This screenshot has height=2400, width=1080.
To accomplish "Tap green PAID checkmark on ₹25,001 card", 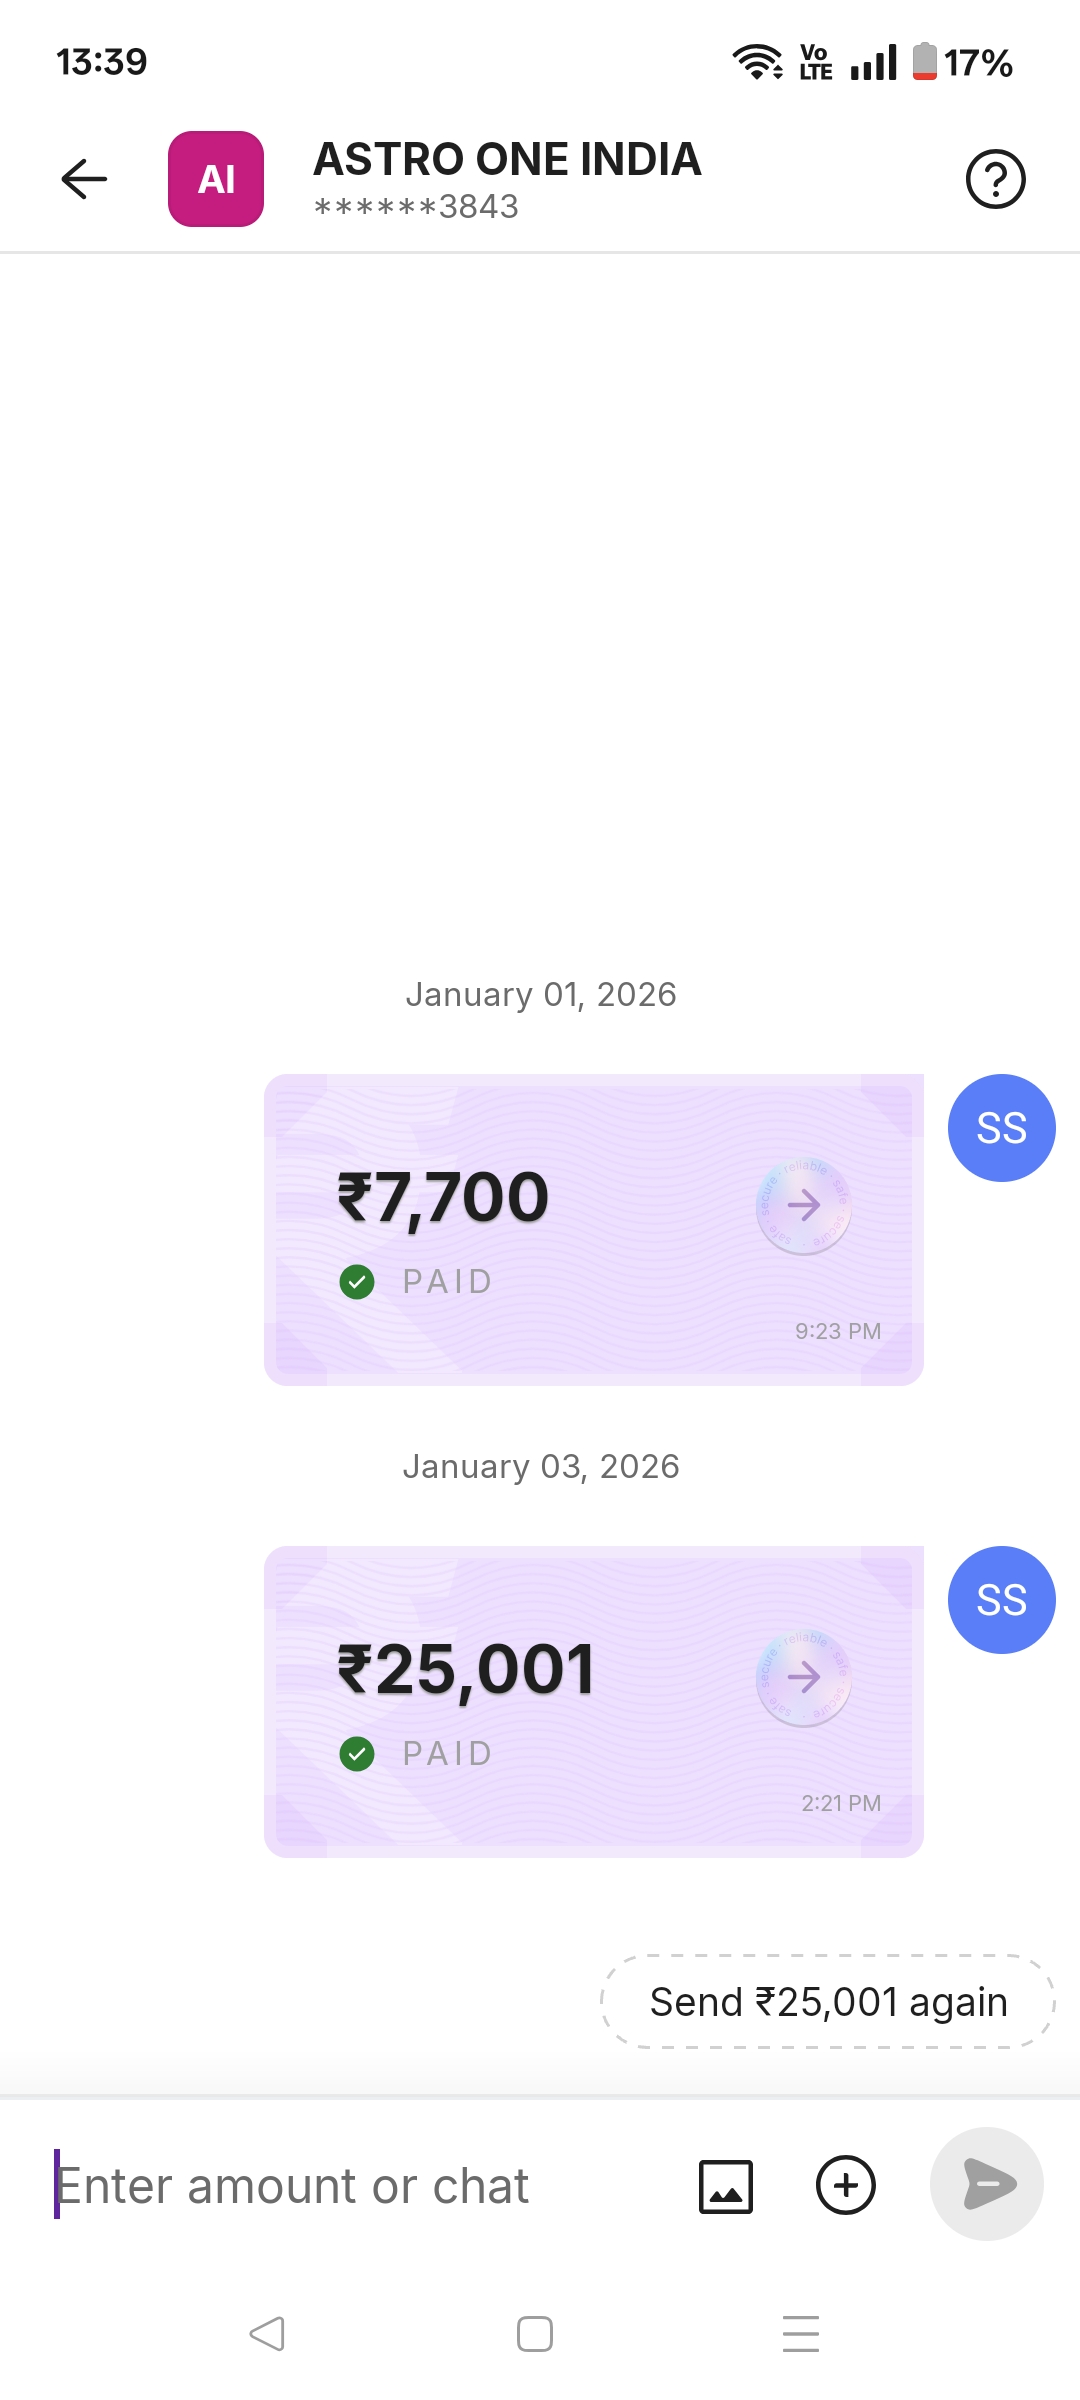I will 357,1753.
